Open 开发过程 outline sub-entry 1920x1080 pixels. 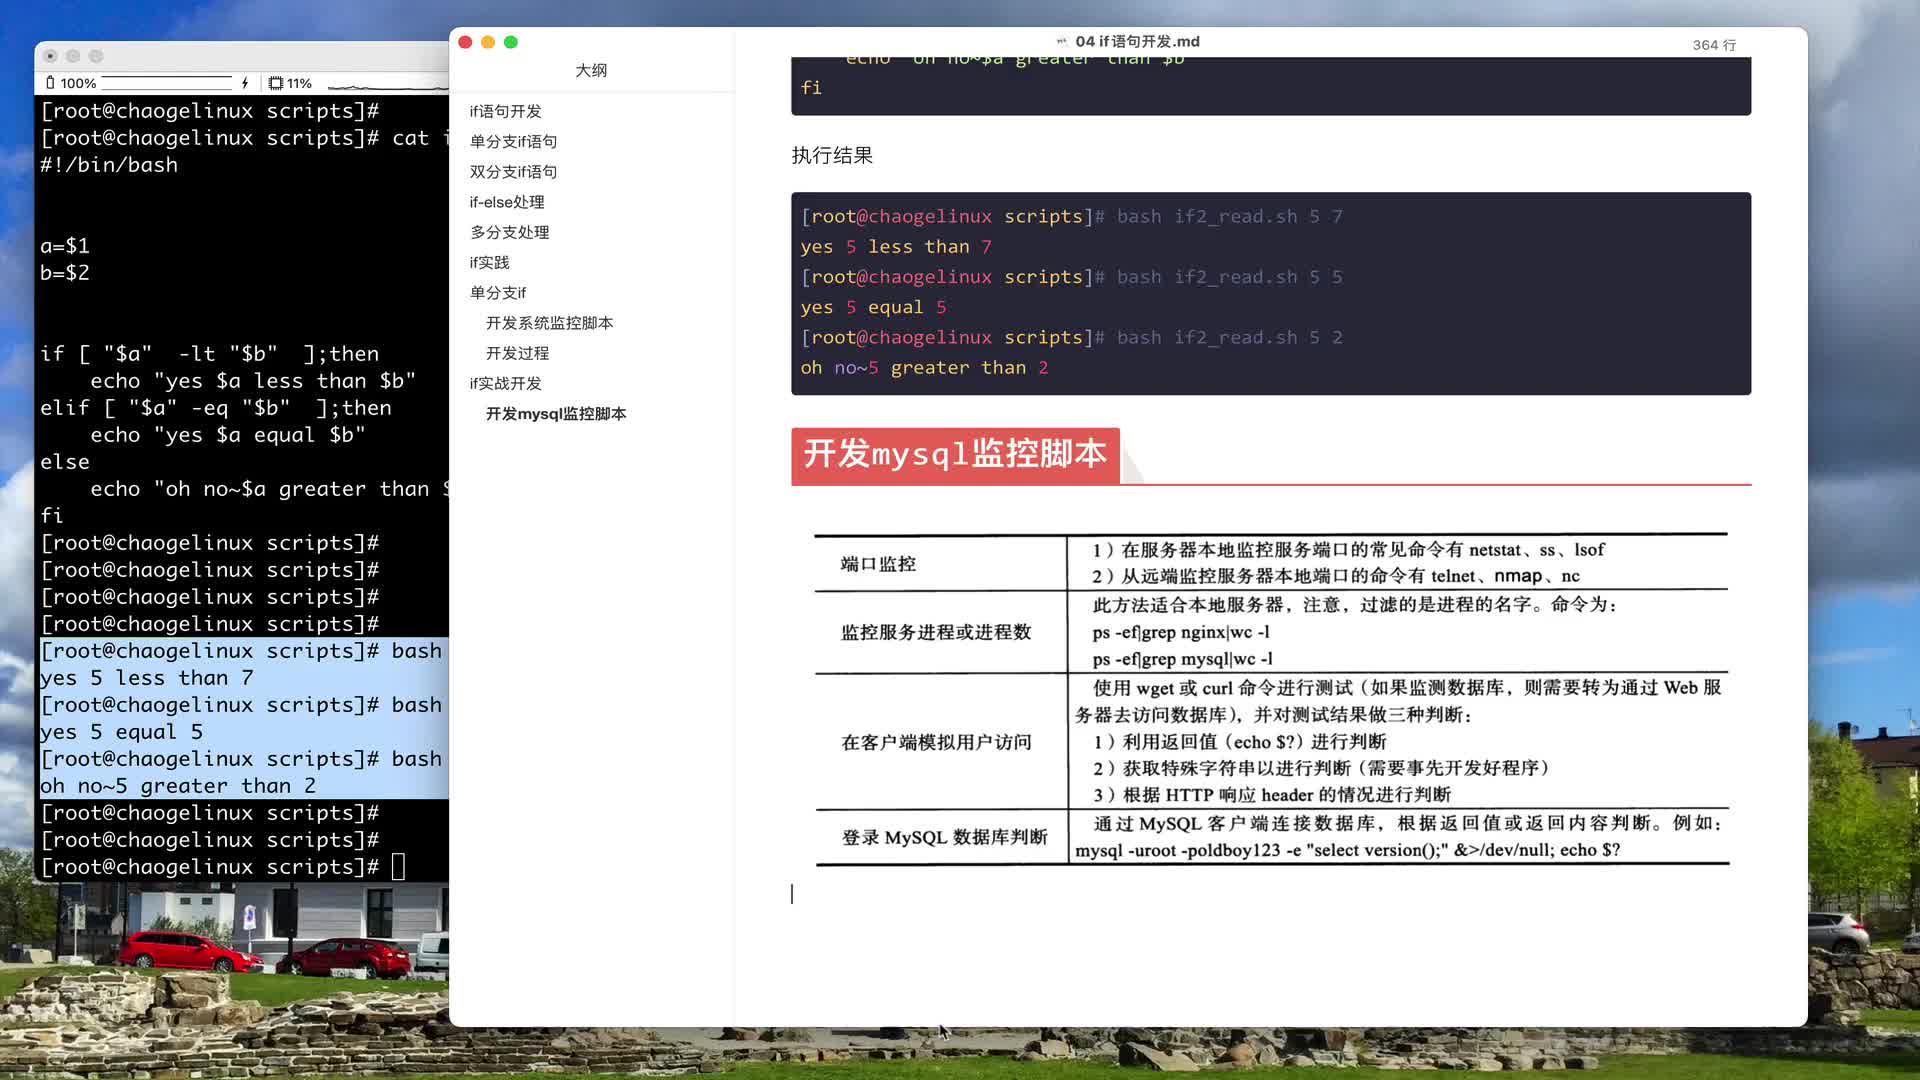(517, 353)
